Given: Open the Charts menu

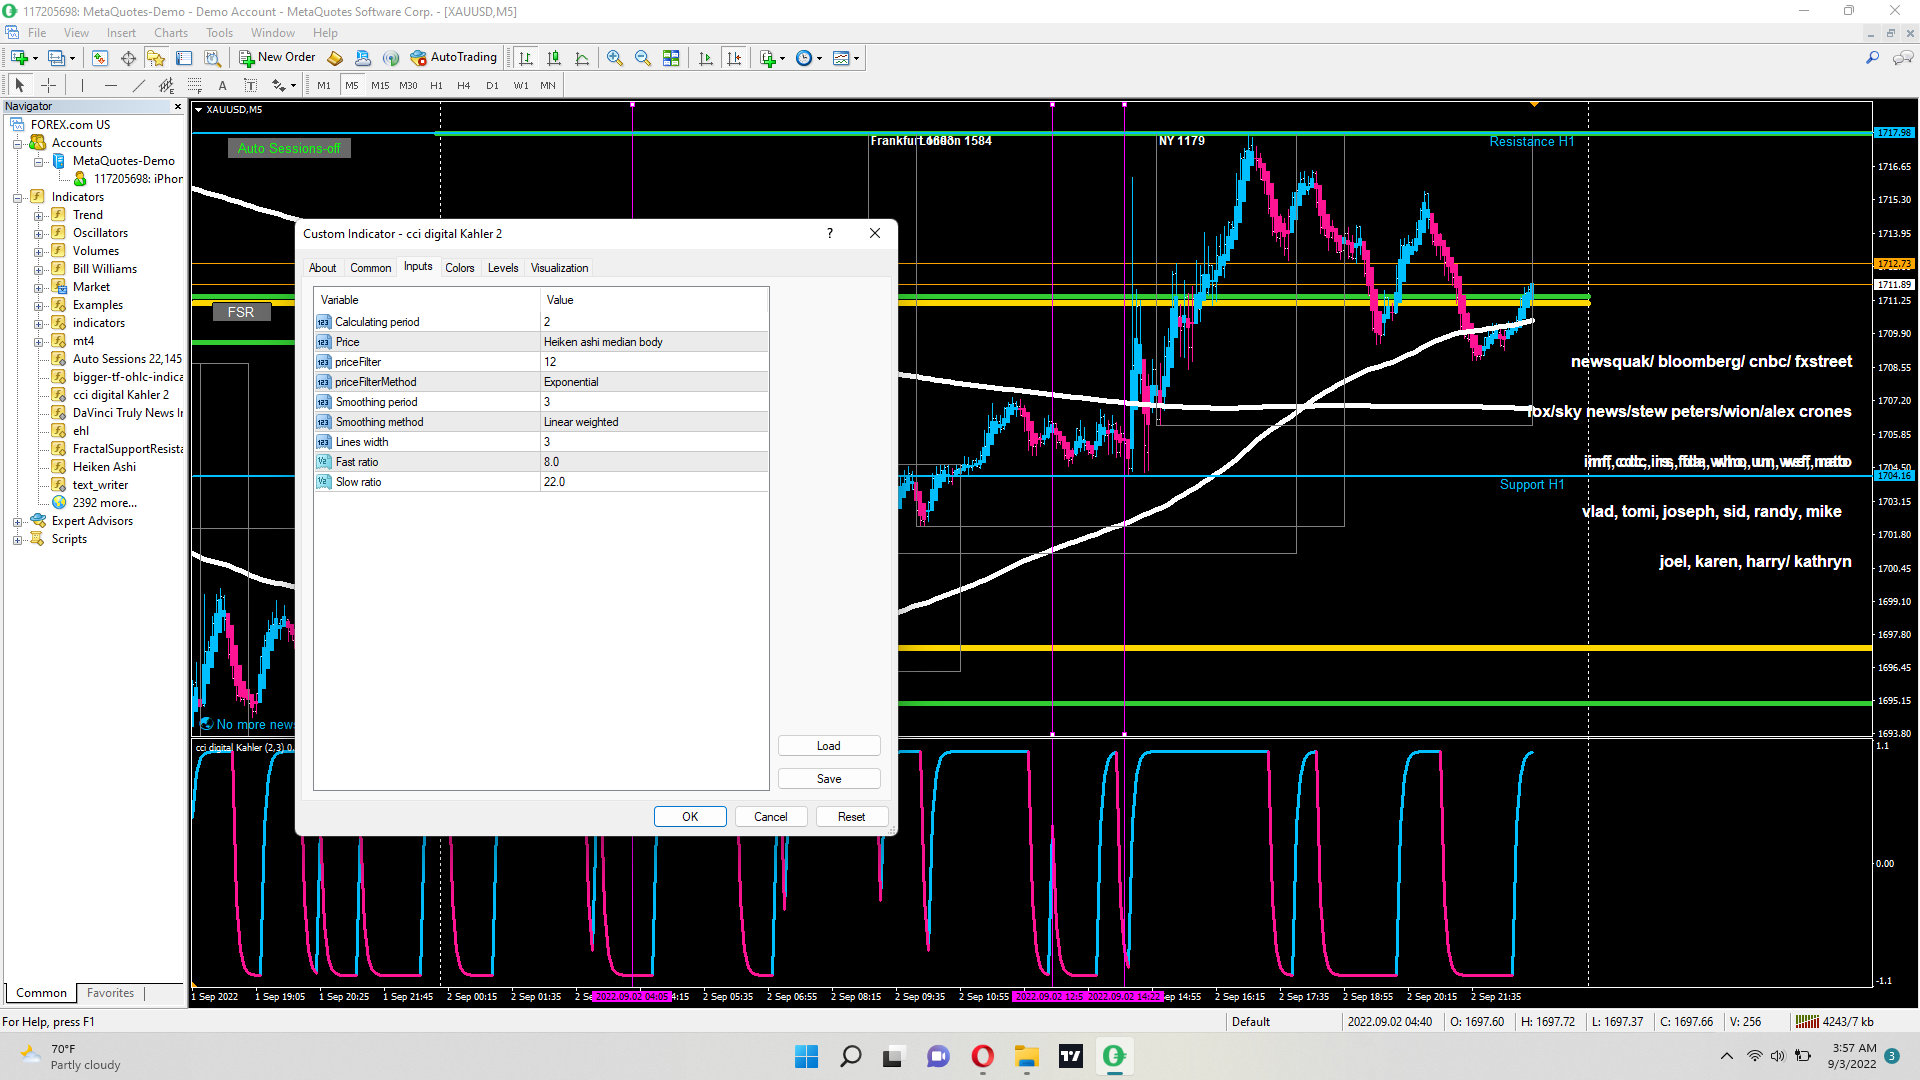Looking at the screenshot, I should (x=170, y=33).
